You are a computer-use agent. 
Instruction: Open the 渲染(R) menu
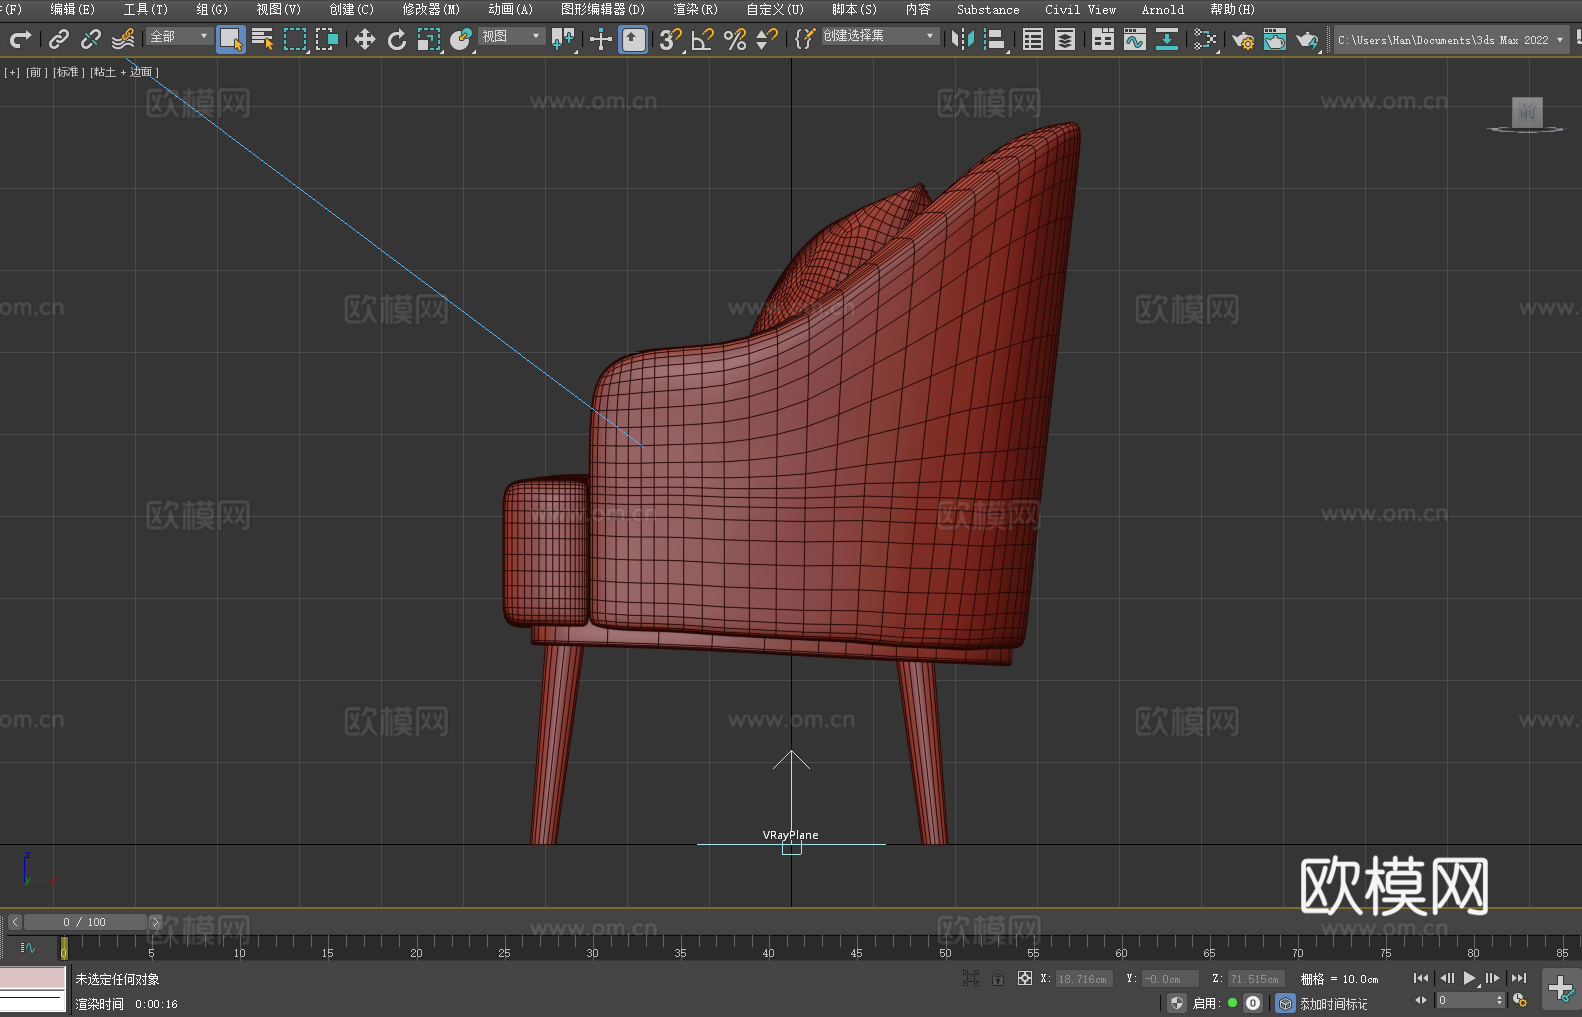(x=696, y=9)
